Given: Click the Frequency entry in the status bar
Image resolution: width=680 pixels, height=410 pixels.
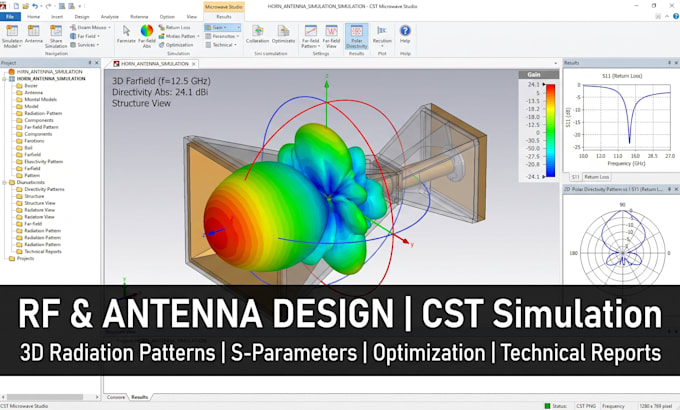Looking at the screenshot, I should tap(613, 406).
